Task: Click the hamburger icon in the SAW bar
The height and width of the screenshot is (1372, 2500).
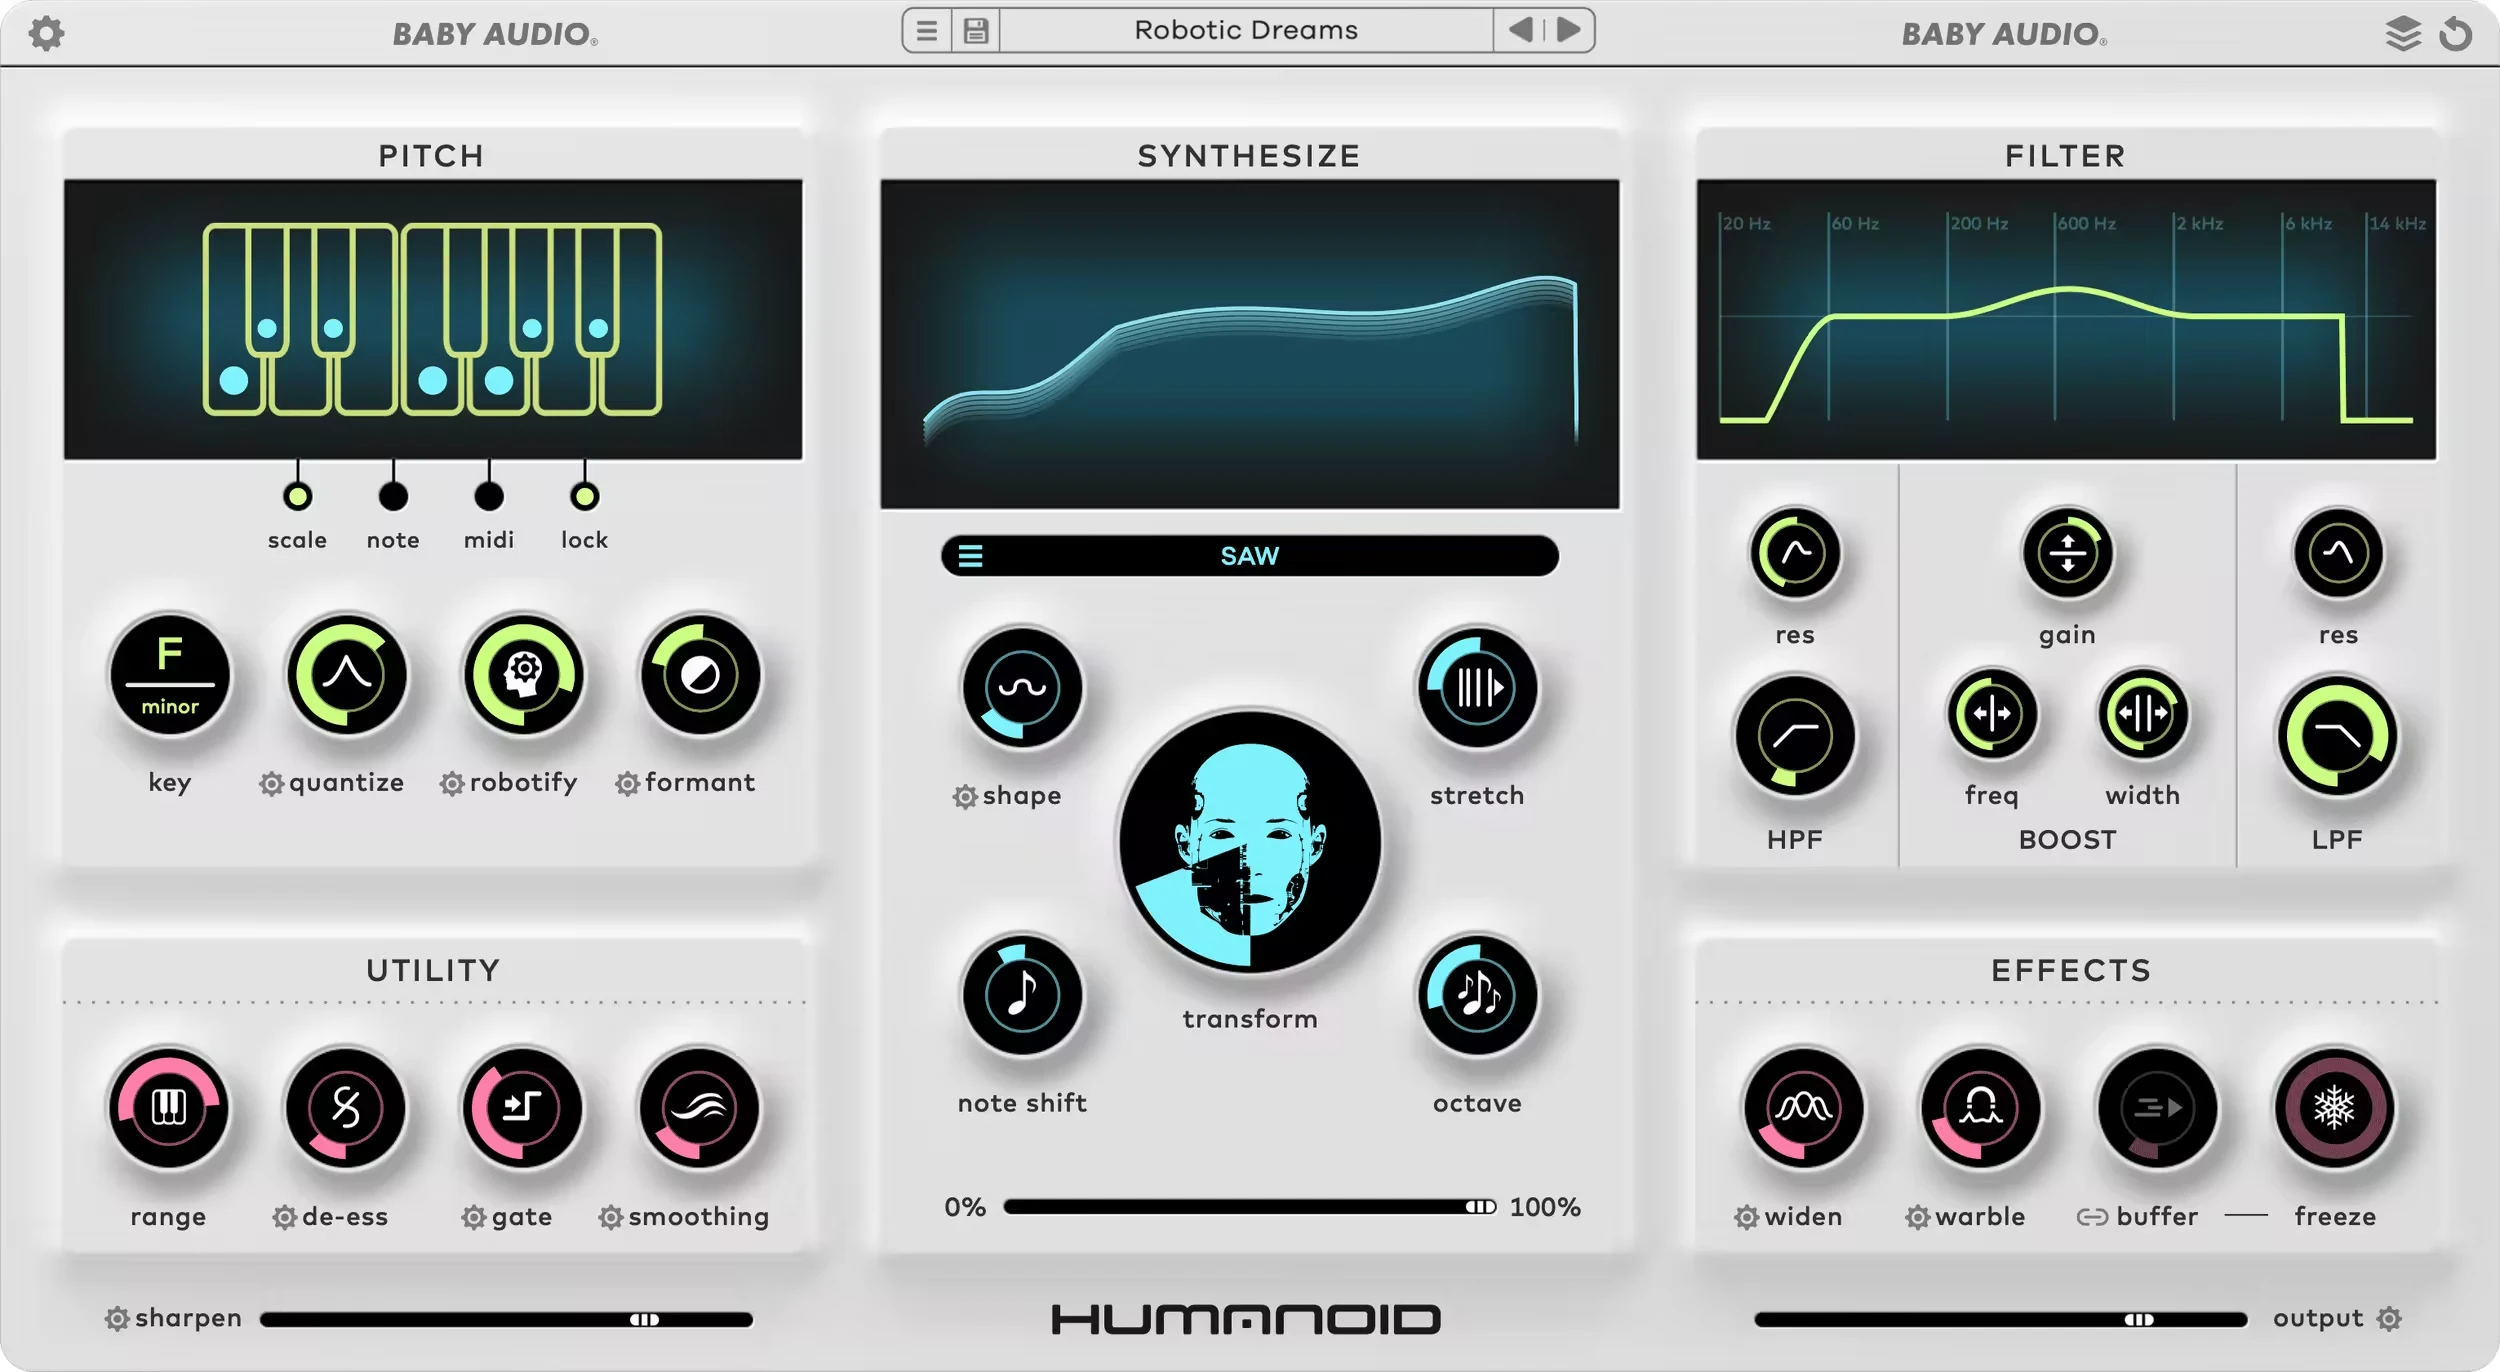Action: [x=970, y=556]
